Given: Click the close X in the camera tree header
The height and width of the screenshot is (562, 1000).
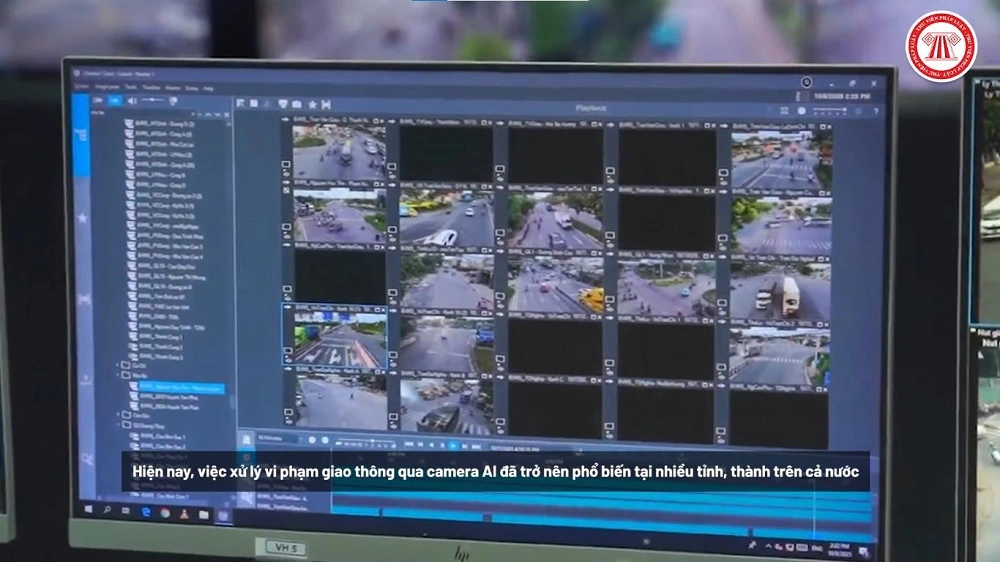Looking at the screenshot, I should [x=226, y=115].
